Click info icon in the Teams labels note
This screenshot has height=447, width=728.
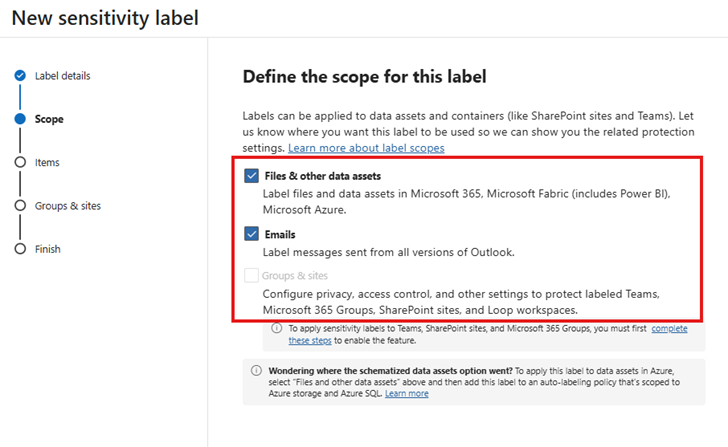pos(277,329)
